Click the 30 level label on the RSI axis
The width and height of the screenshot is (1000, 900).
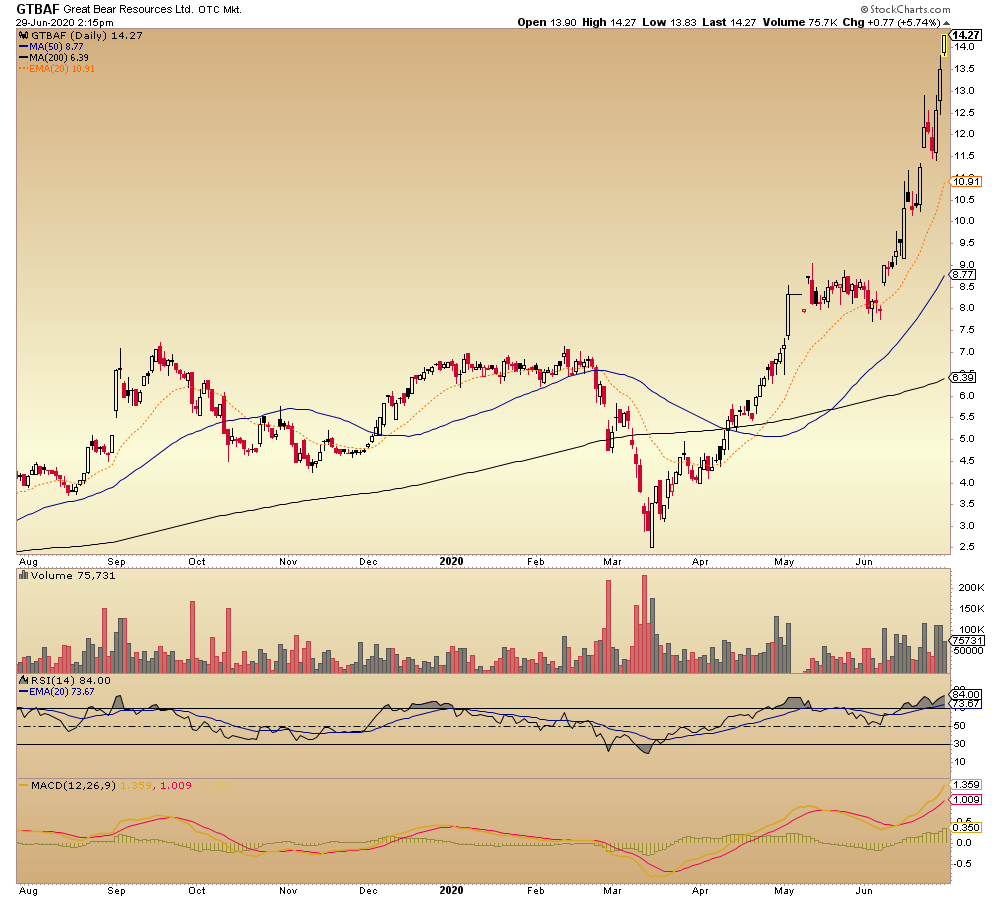(959, 744)
